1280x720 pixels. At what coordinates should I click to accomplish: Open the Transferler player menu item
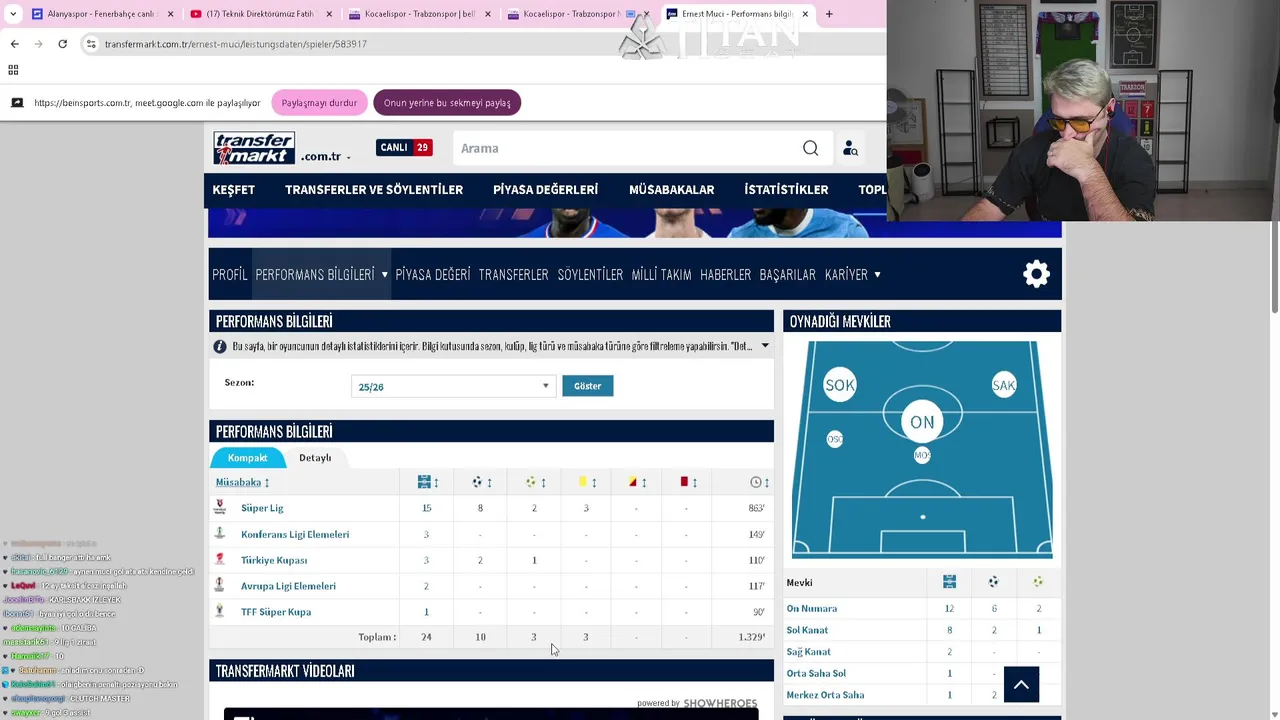point(513,274)
